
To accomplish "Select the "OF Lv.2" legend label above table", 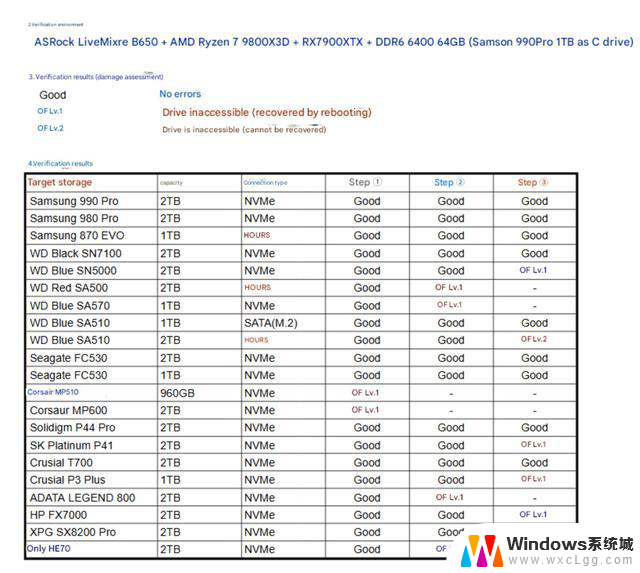I will (x=50, y=128).
